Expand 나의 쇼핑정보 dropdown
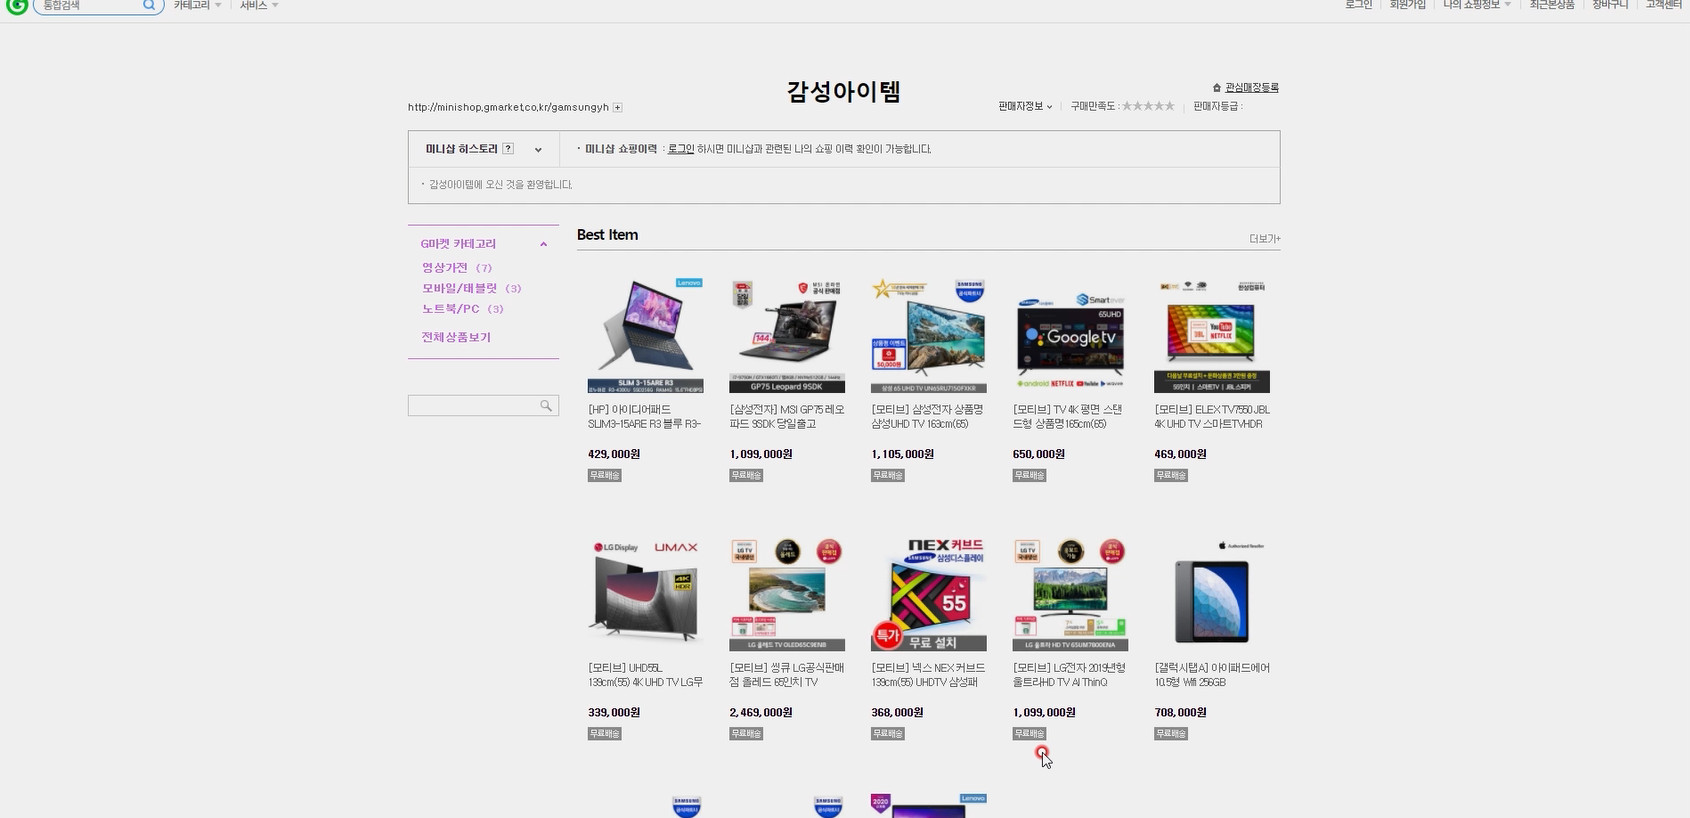Screen dimensions: 1690x818 tap(1476, 5)
